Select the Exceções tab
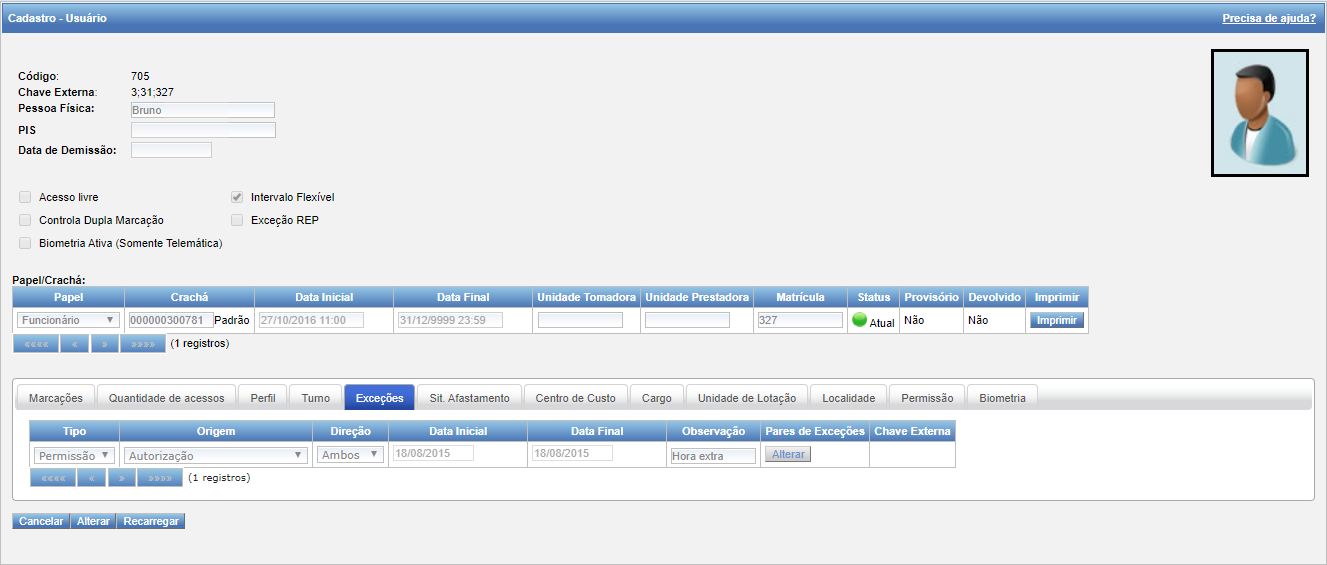This screenshot has width=1327, height=565. 380,398
